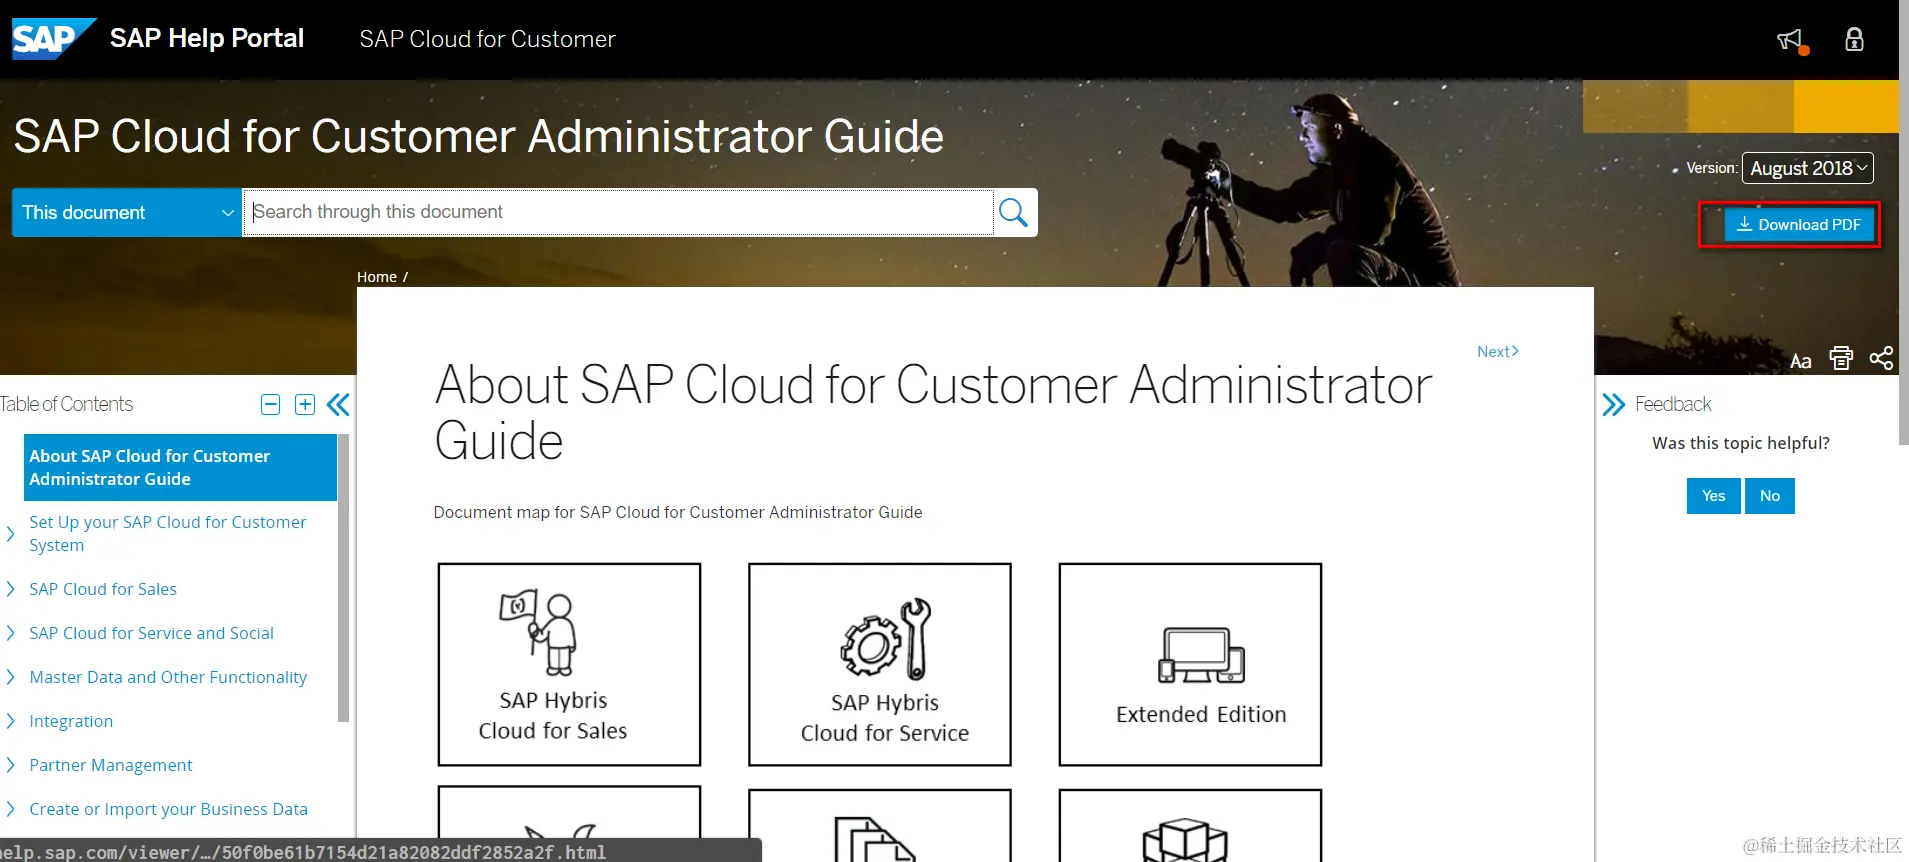Open SAP Help Portal home link
The image size is (1909, 862).
[x=207, y=38]
